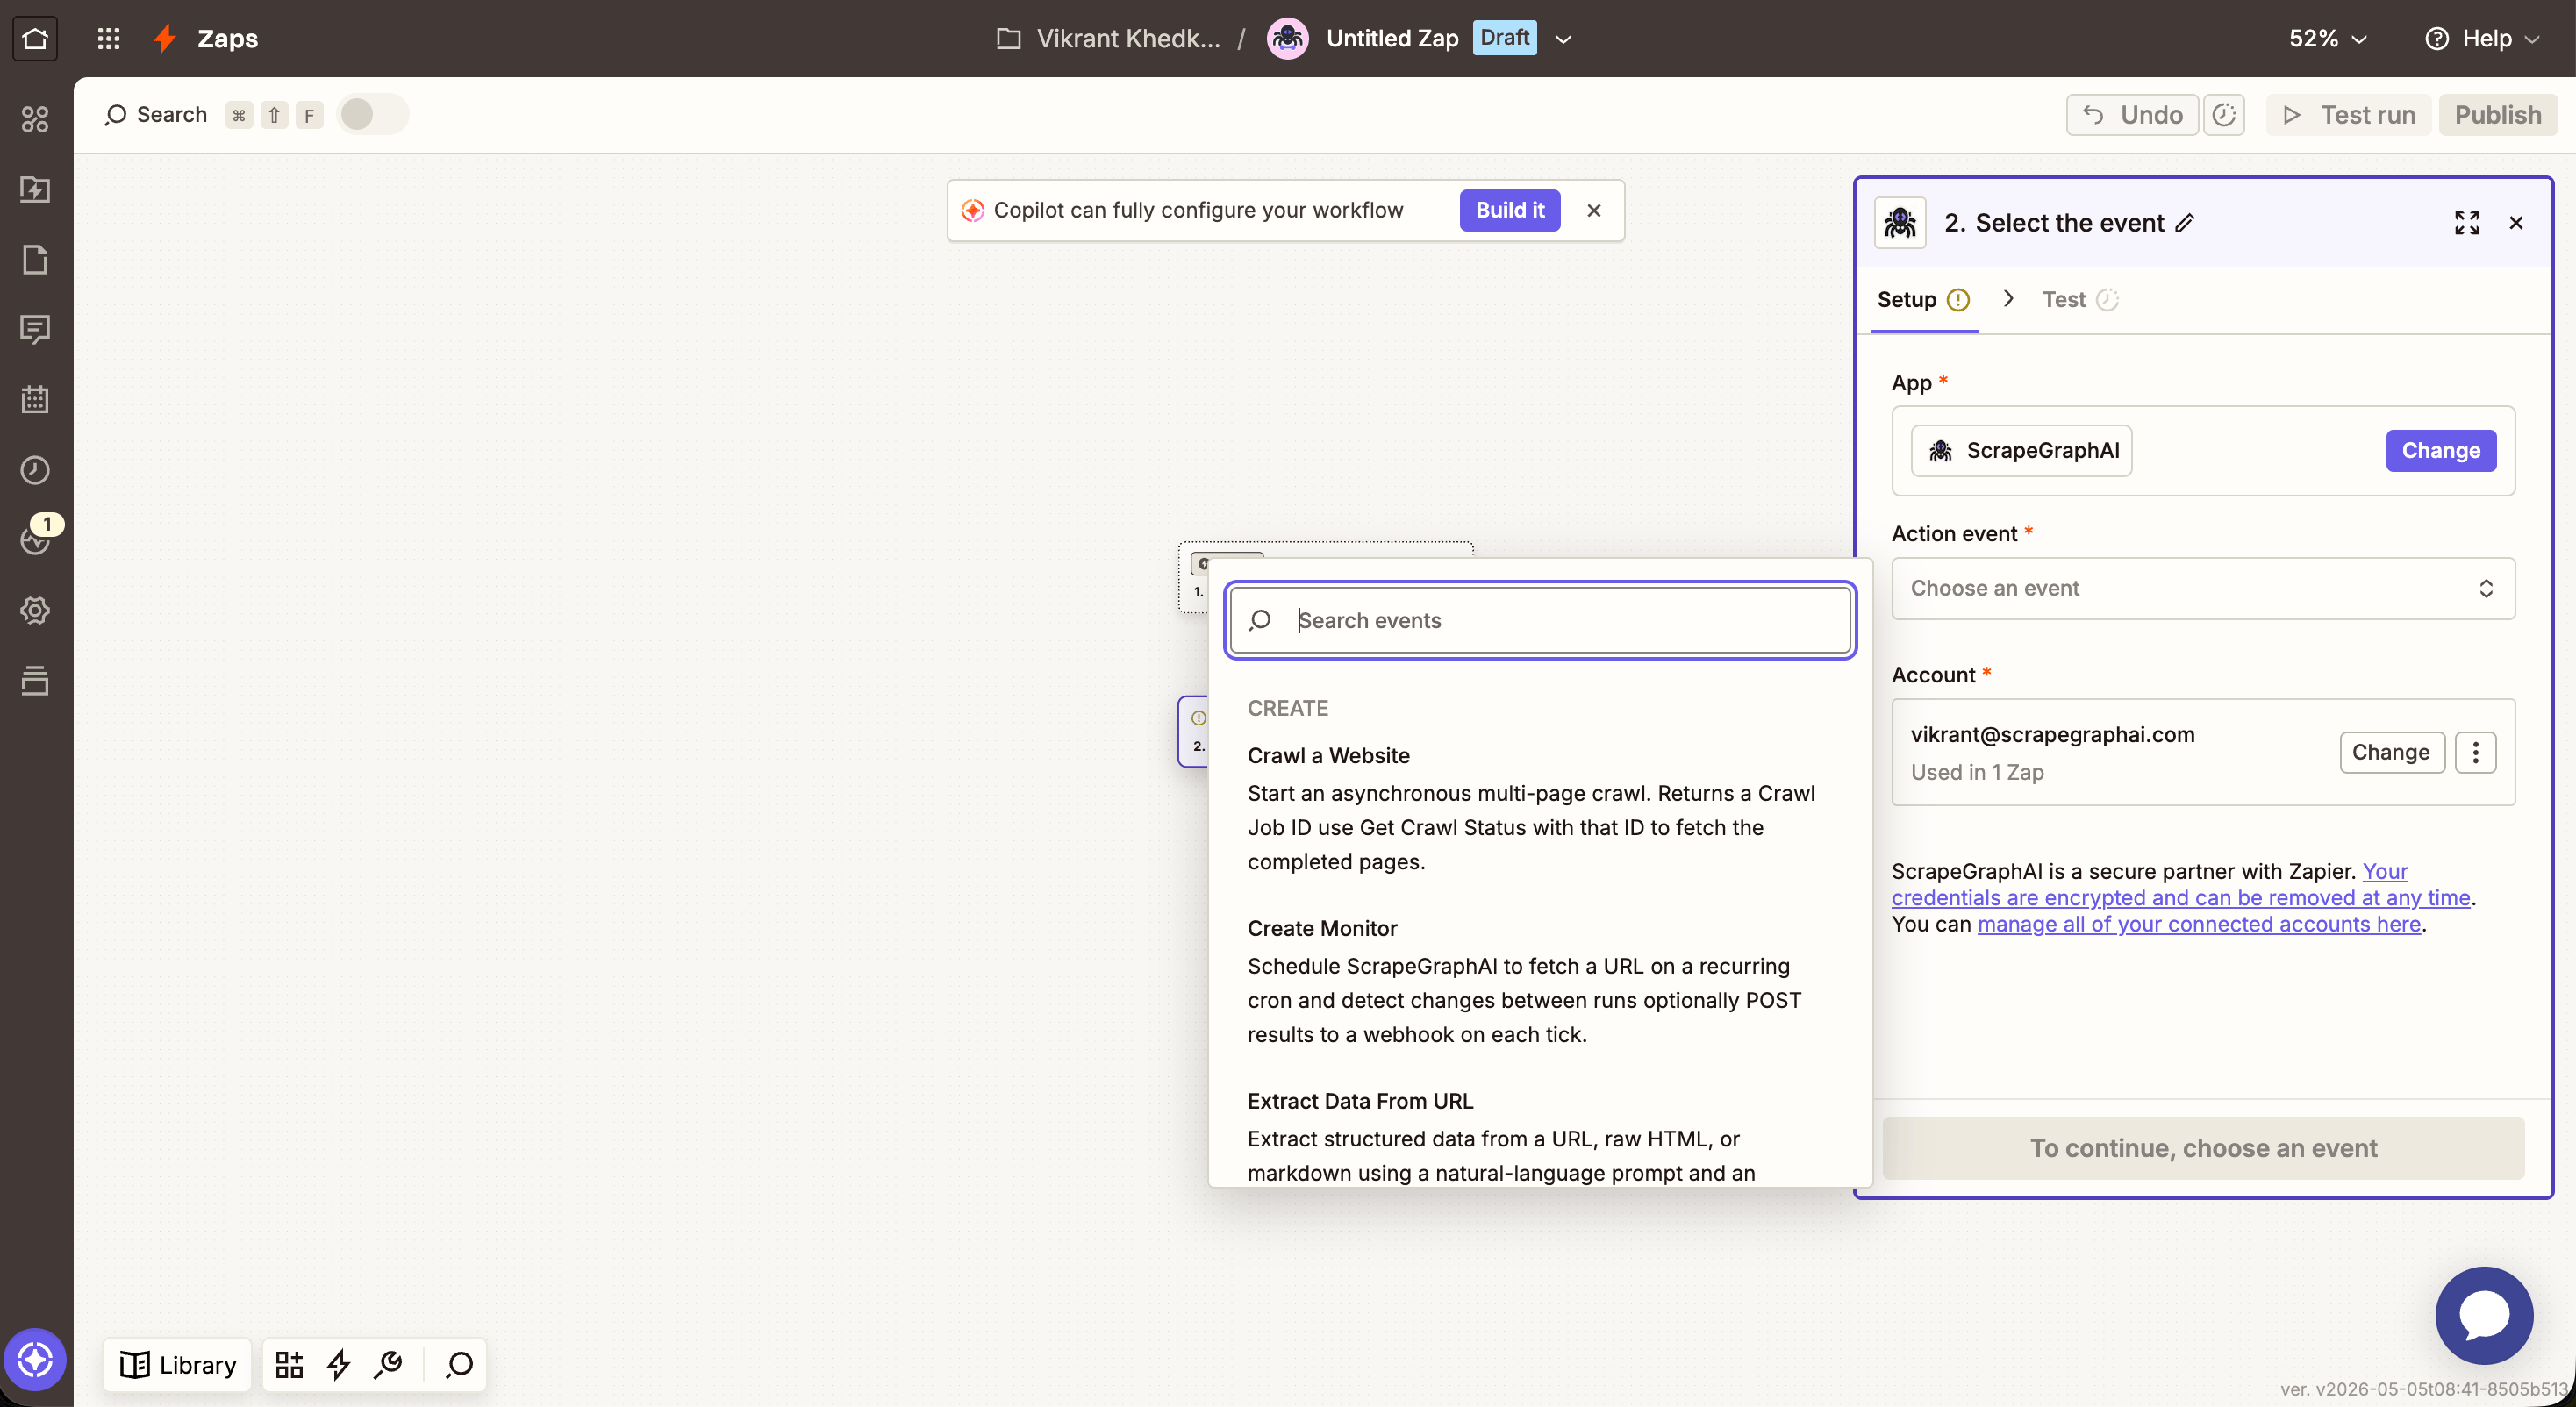This screenshot has height=1407, width=2576.
Task: Click the Zaps lightning bolt logo
Action: [x=166, y=38]
